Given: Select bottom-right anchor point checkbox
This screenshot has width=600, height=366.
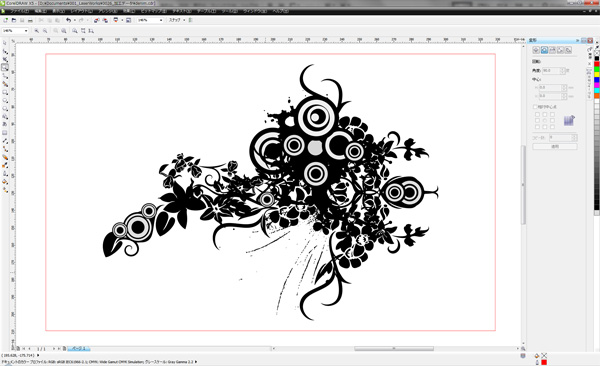Looking at the screenshot, I should click(x=552, y=127).
